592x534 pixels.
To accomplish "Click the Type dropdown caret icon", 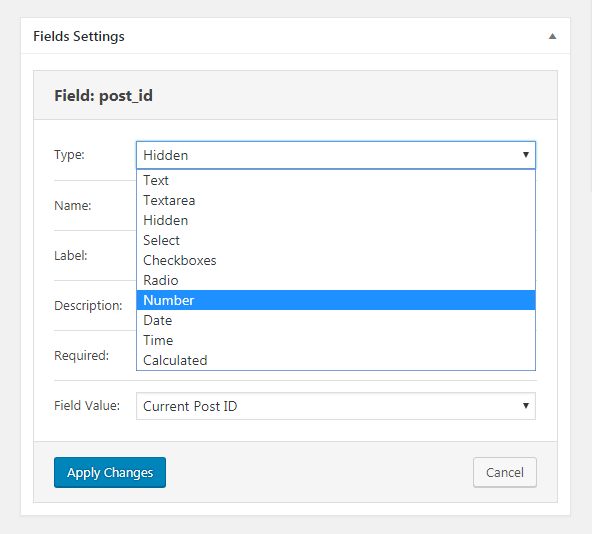I will click(526, 154).
